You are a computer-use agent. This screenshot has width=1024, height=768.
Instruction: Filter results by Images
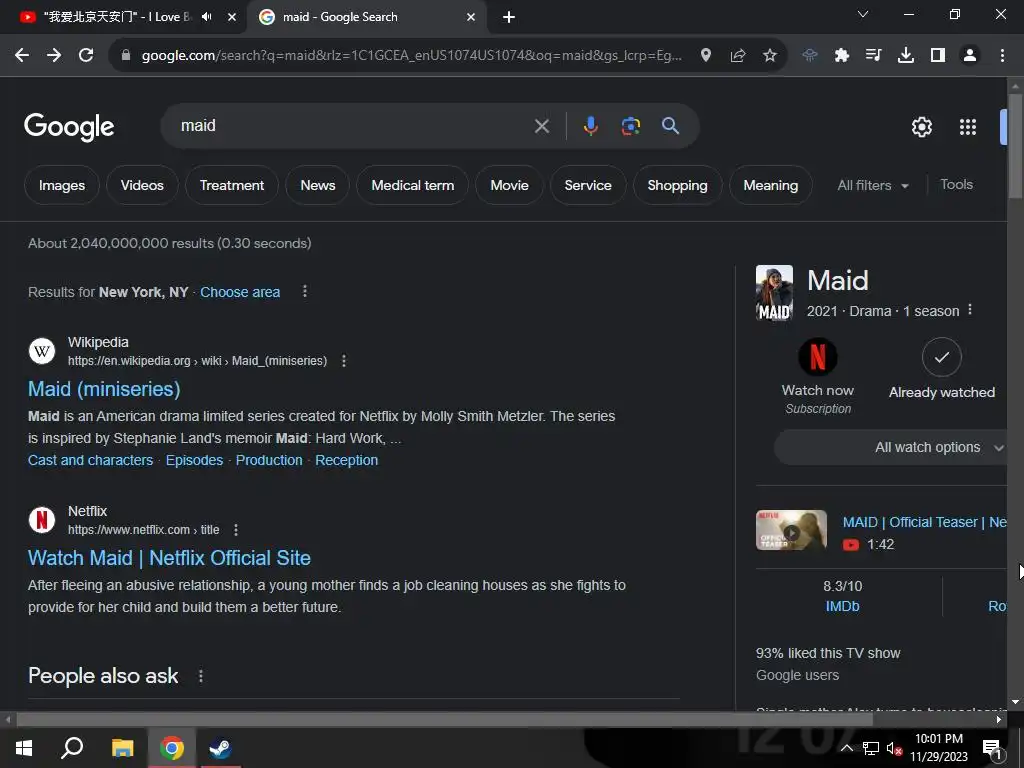click(x=62, y=185)
